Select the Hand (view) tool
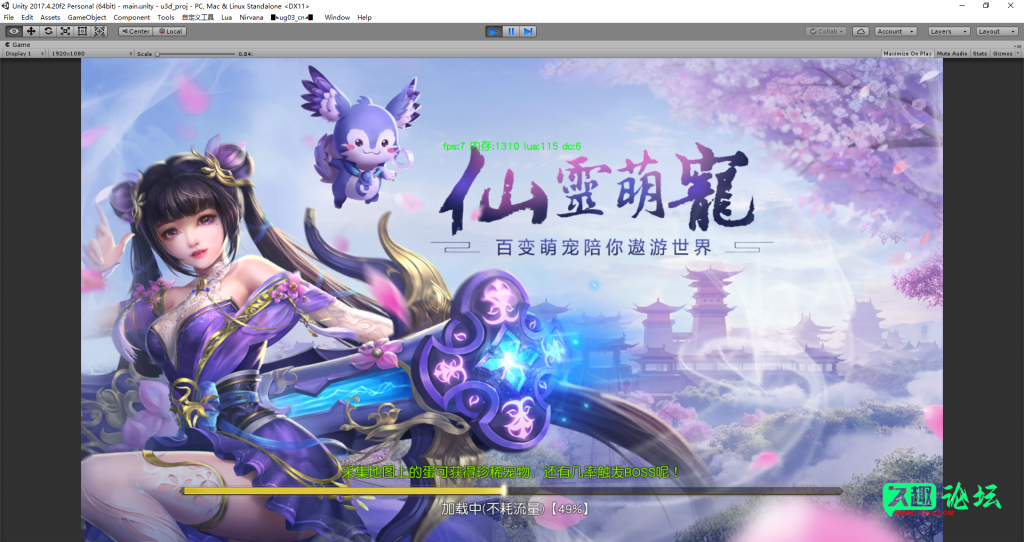 click(14, 31)
